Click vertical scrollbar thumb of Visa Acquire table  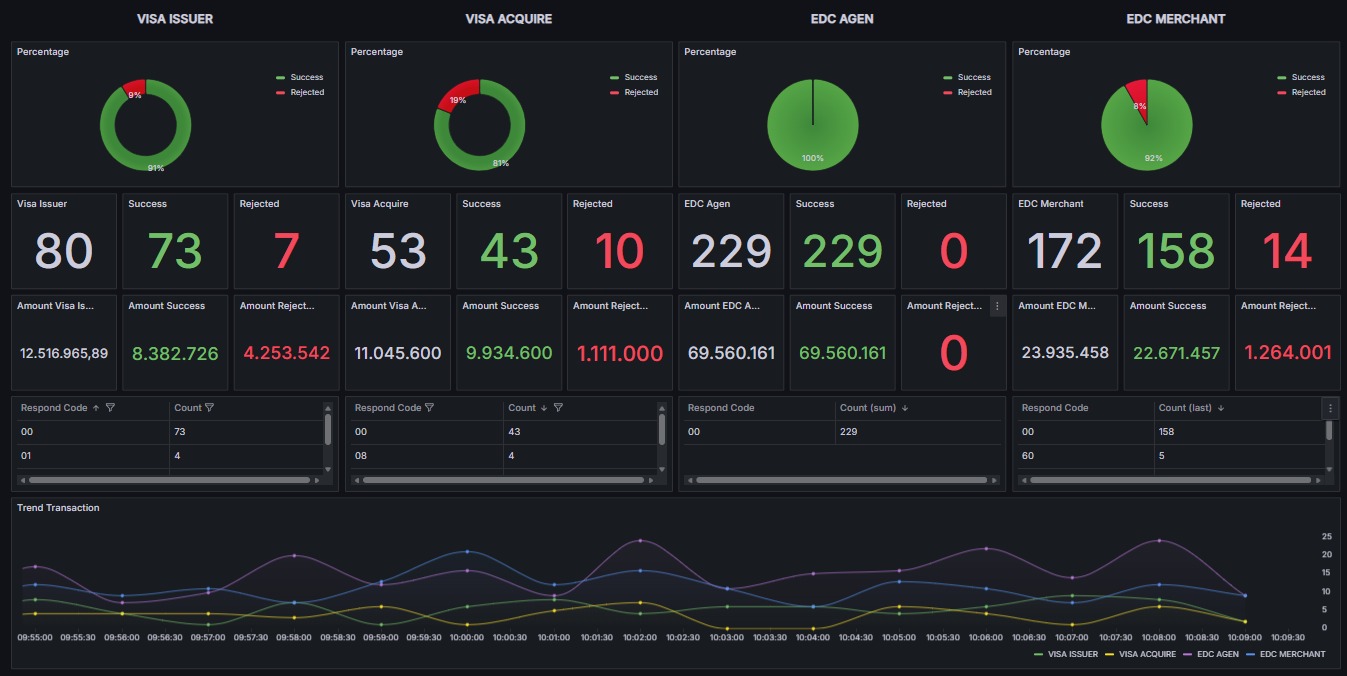coord(662,429)
